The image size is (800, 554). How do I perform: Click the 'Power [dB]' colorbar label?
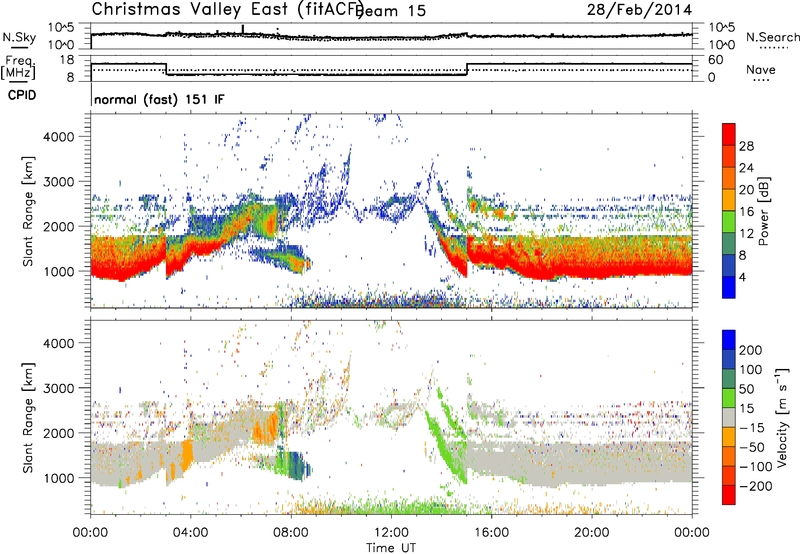[763, 211]
